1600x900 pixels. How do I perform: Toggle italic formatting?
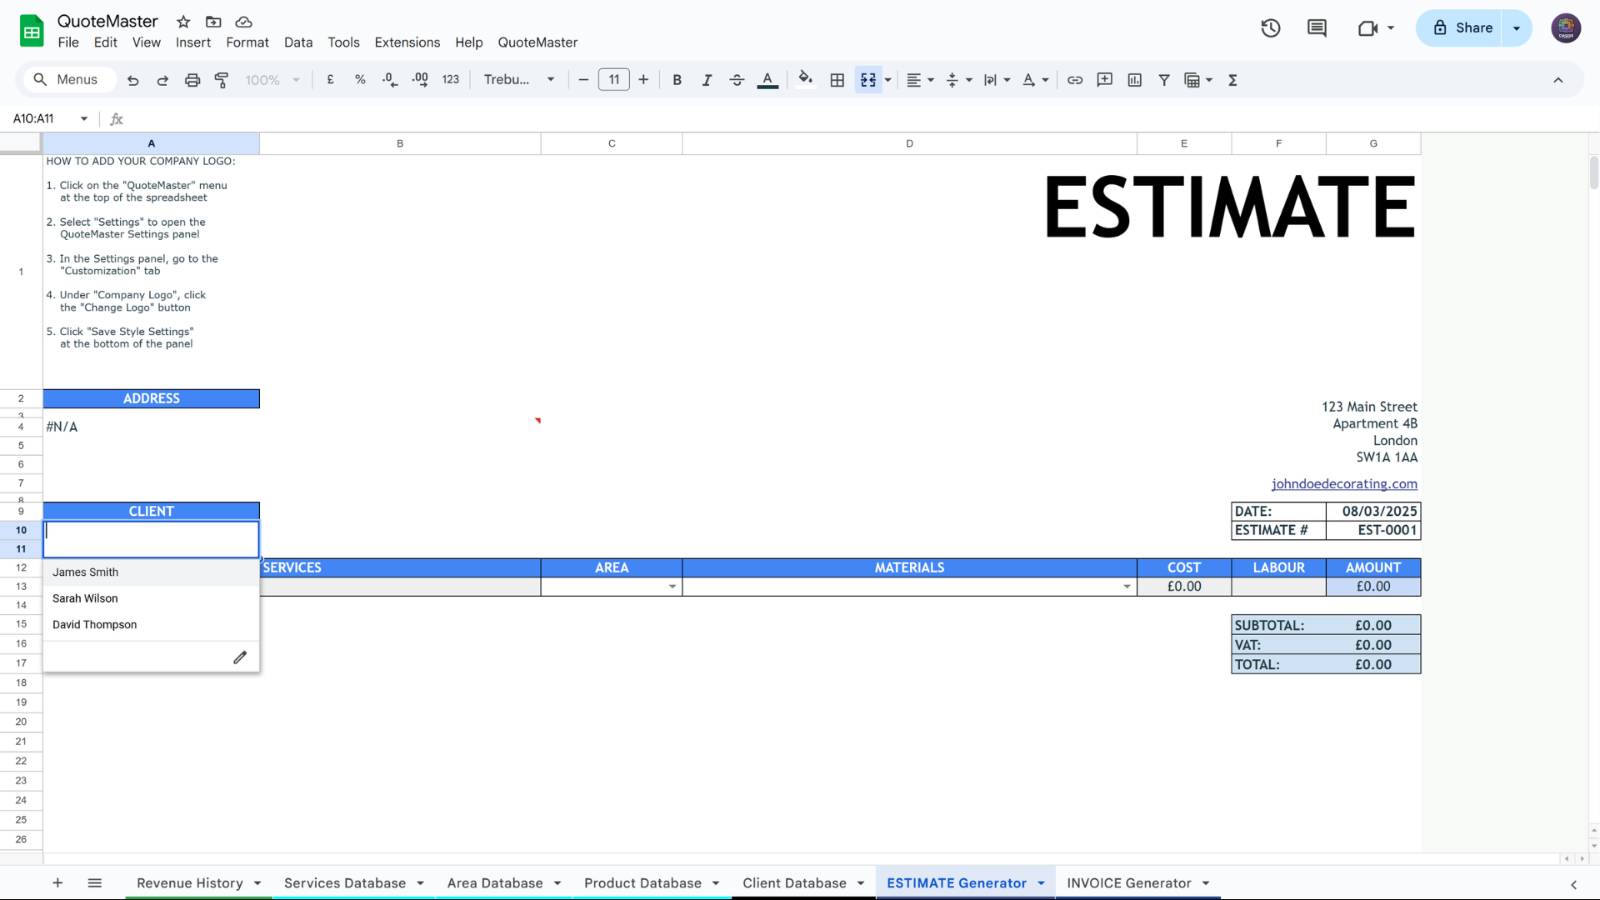point(707,80)
